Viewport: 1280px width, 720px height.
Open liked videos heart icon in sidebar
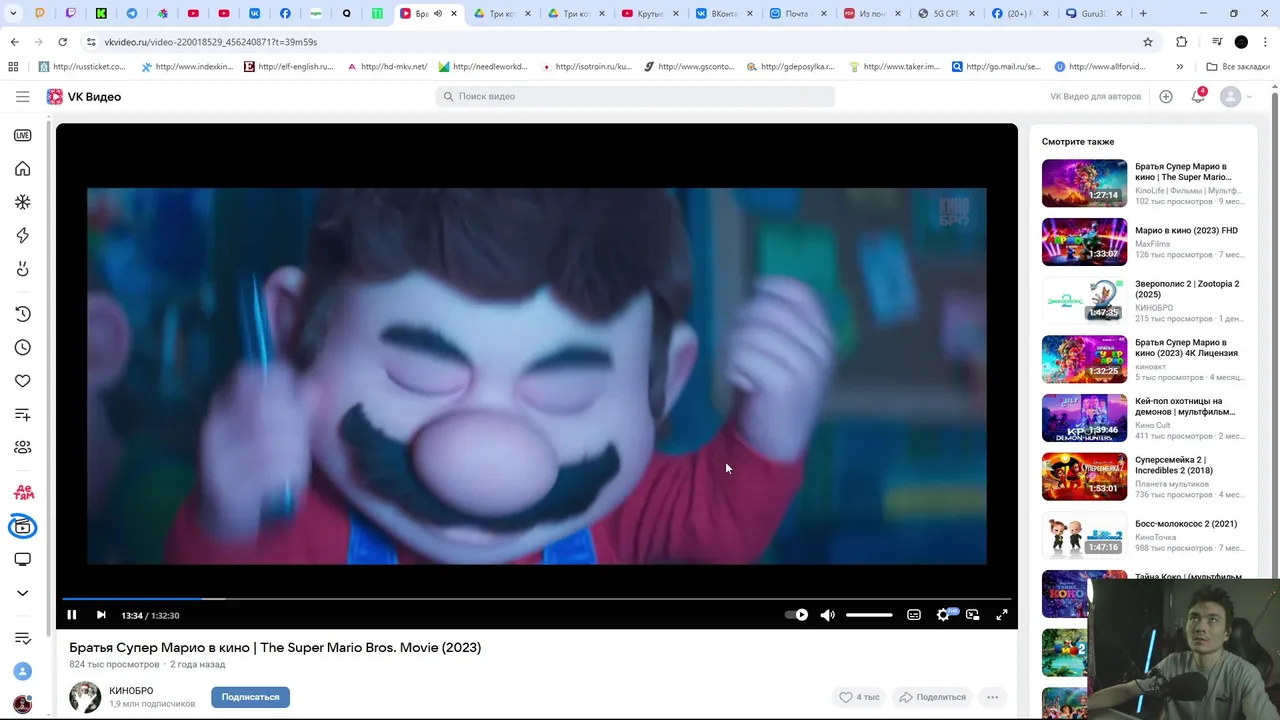tap(22, 381)
